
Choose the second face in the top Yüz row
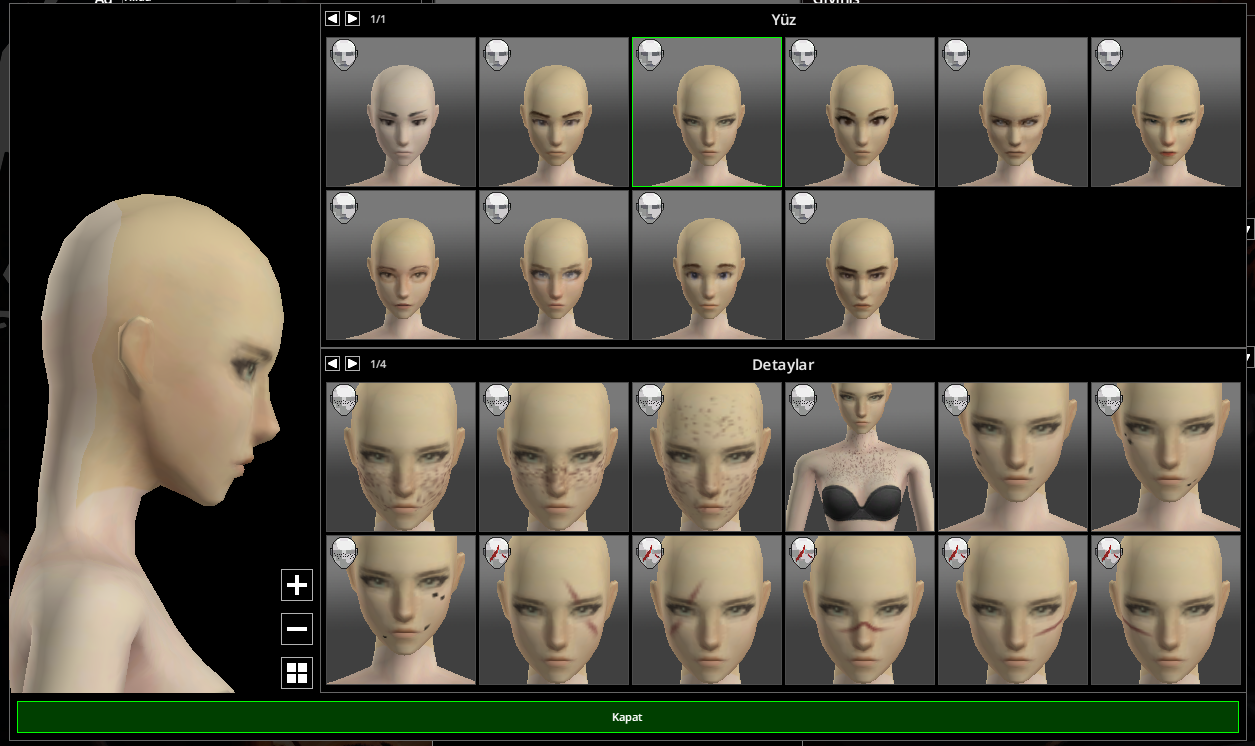(554, 112)
